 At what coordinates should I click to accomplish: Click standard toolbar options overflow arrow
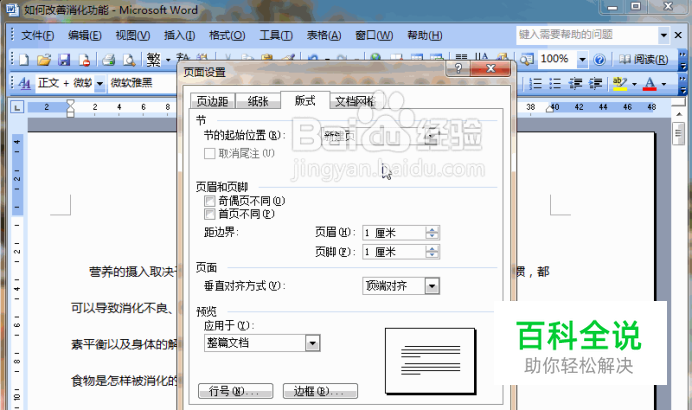(683, 60)
